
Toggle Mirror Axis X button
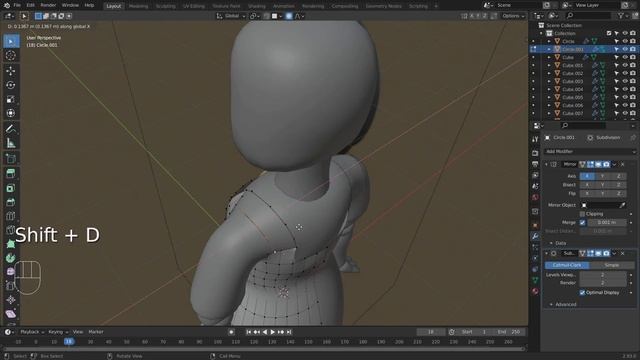(x=587, y=176)
